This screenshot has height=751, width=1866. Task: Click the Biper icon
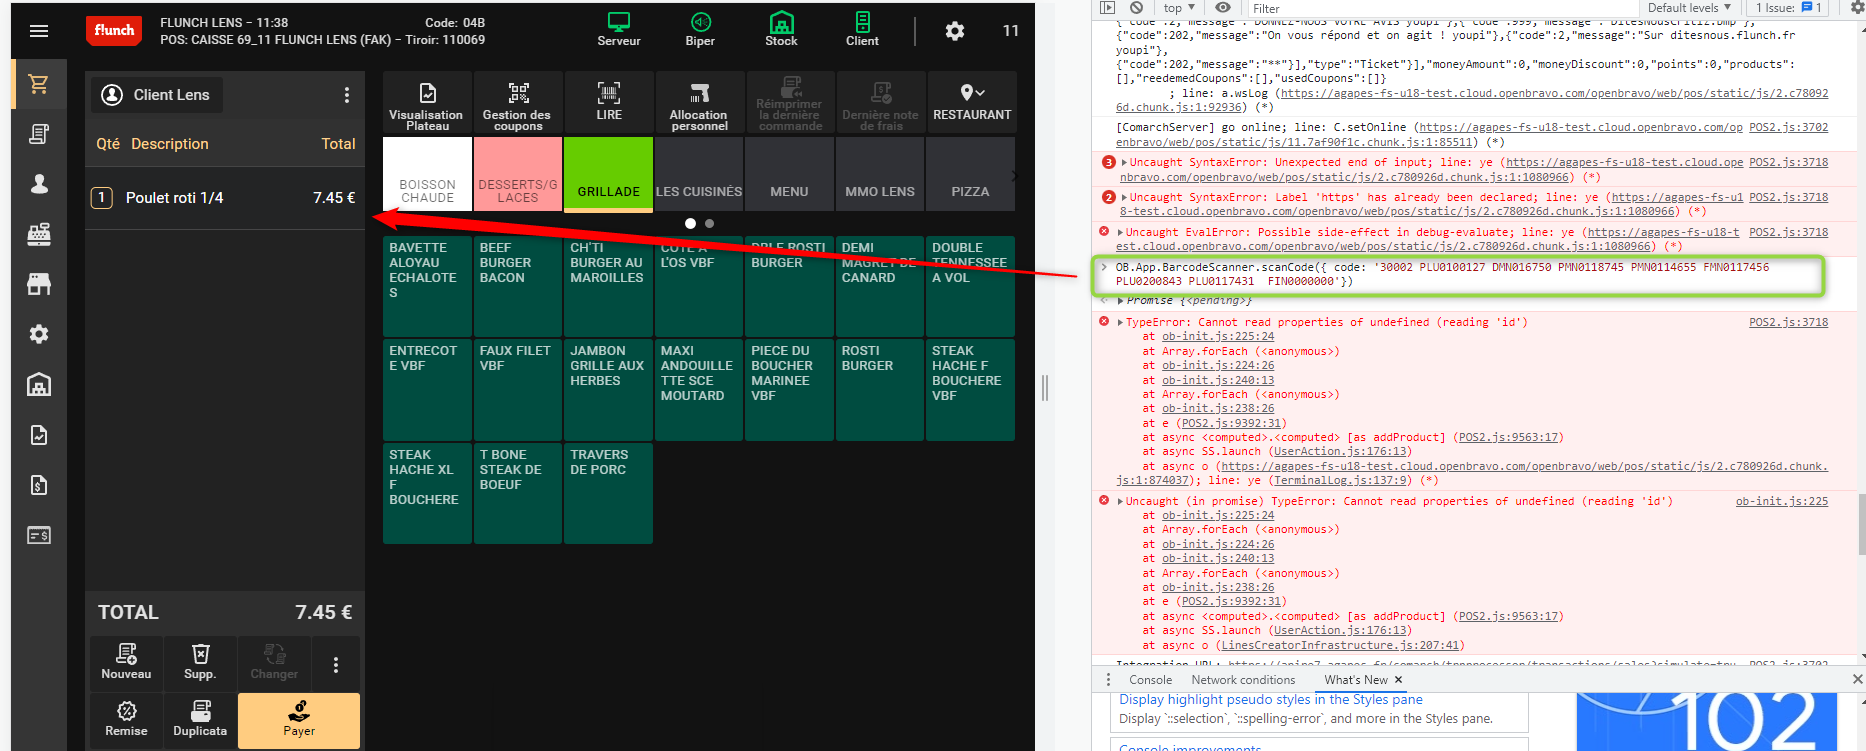coord(700,29)
